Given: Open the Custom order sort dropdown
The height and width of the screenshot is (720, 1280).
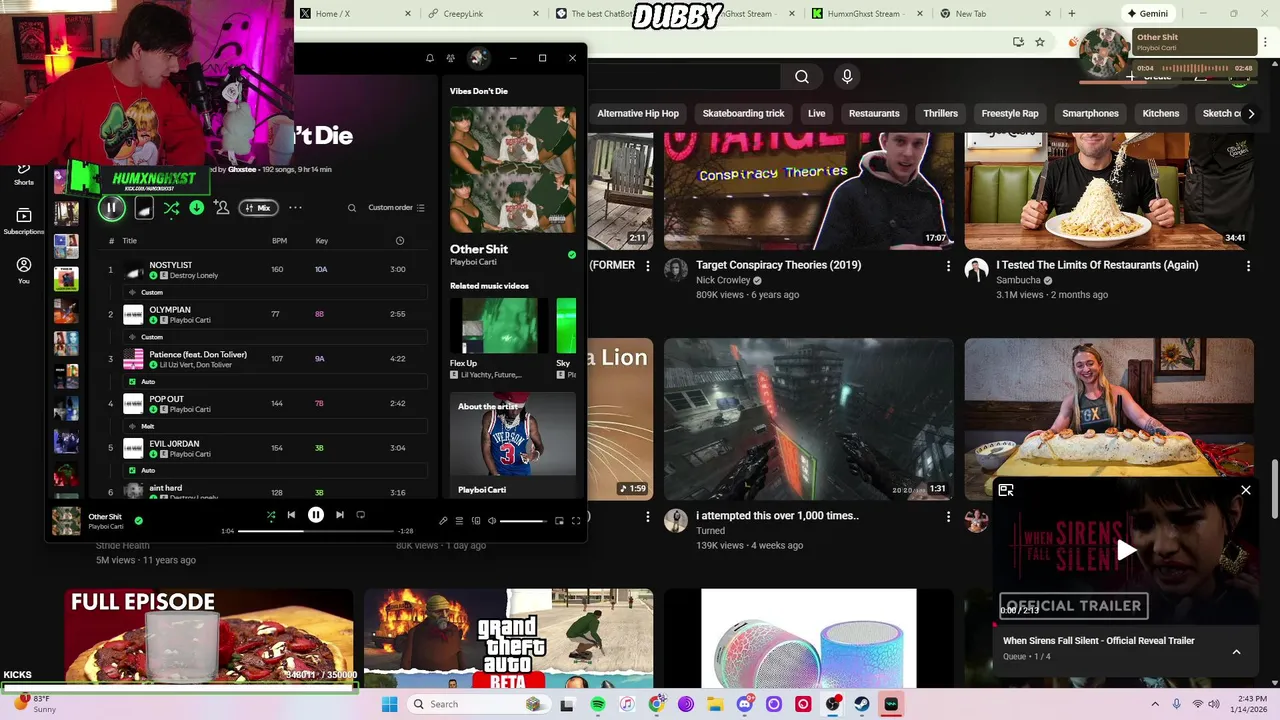Looking at the screenshot, I should coord(396,208).
